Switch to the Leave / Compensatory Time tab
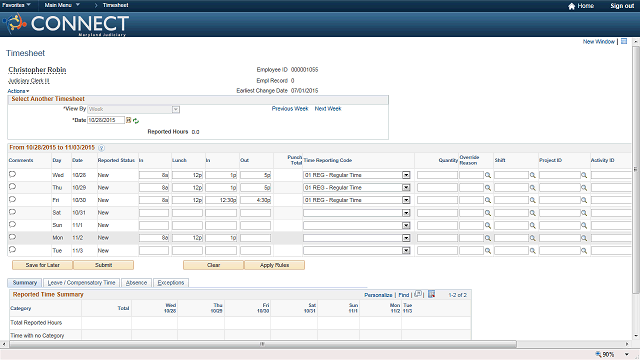Screen dimensions: 640x360 coord(81,283)
